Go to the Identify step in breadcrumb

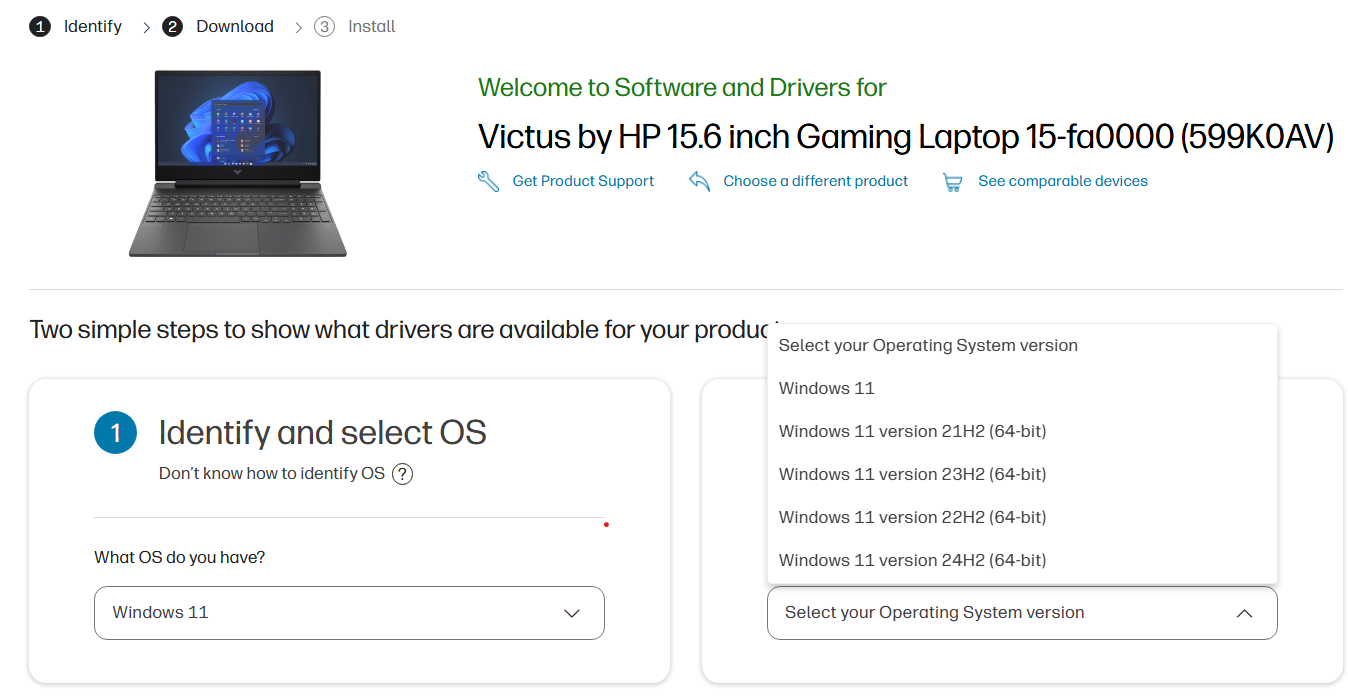pos(93,27)
